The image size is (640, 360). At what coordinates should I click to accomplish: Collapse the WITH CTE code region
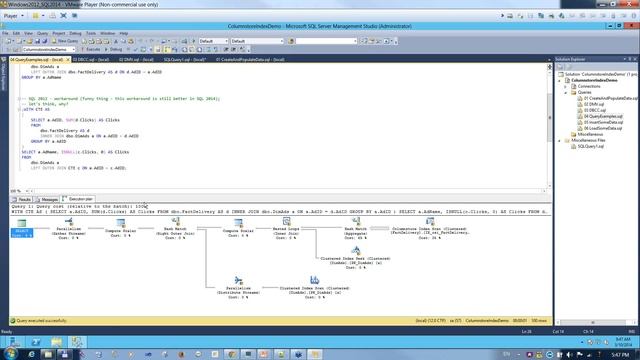19,109
